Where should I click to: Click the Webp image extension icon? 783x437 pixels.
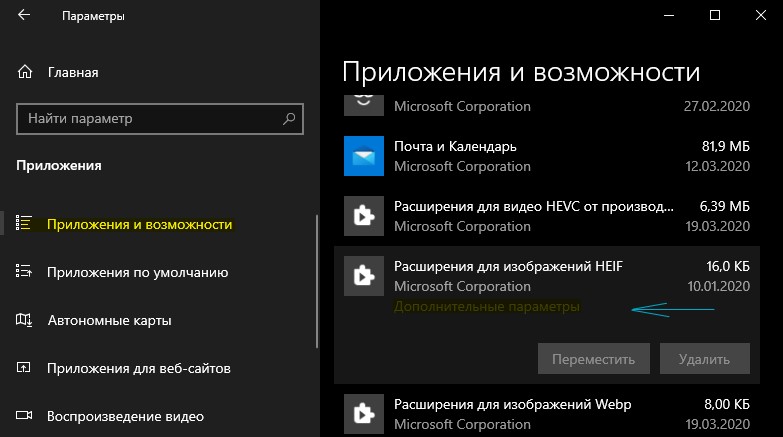point(364,414)
